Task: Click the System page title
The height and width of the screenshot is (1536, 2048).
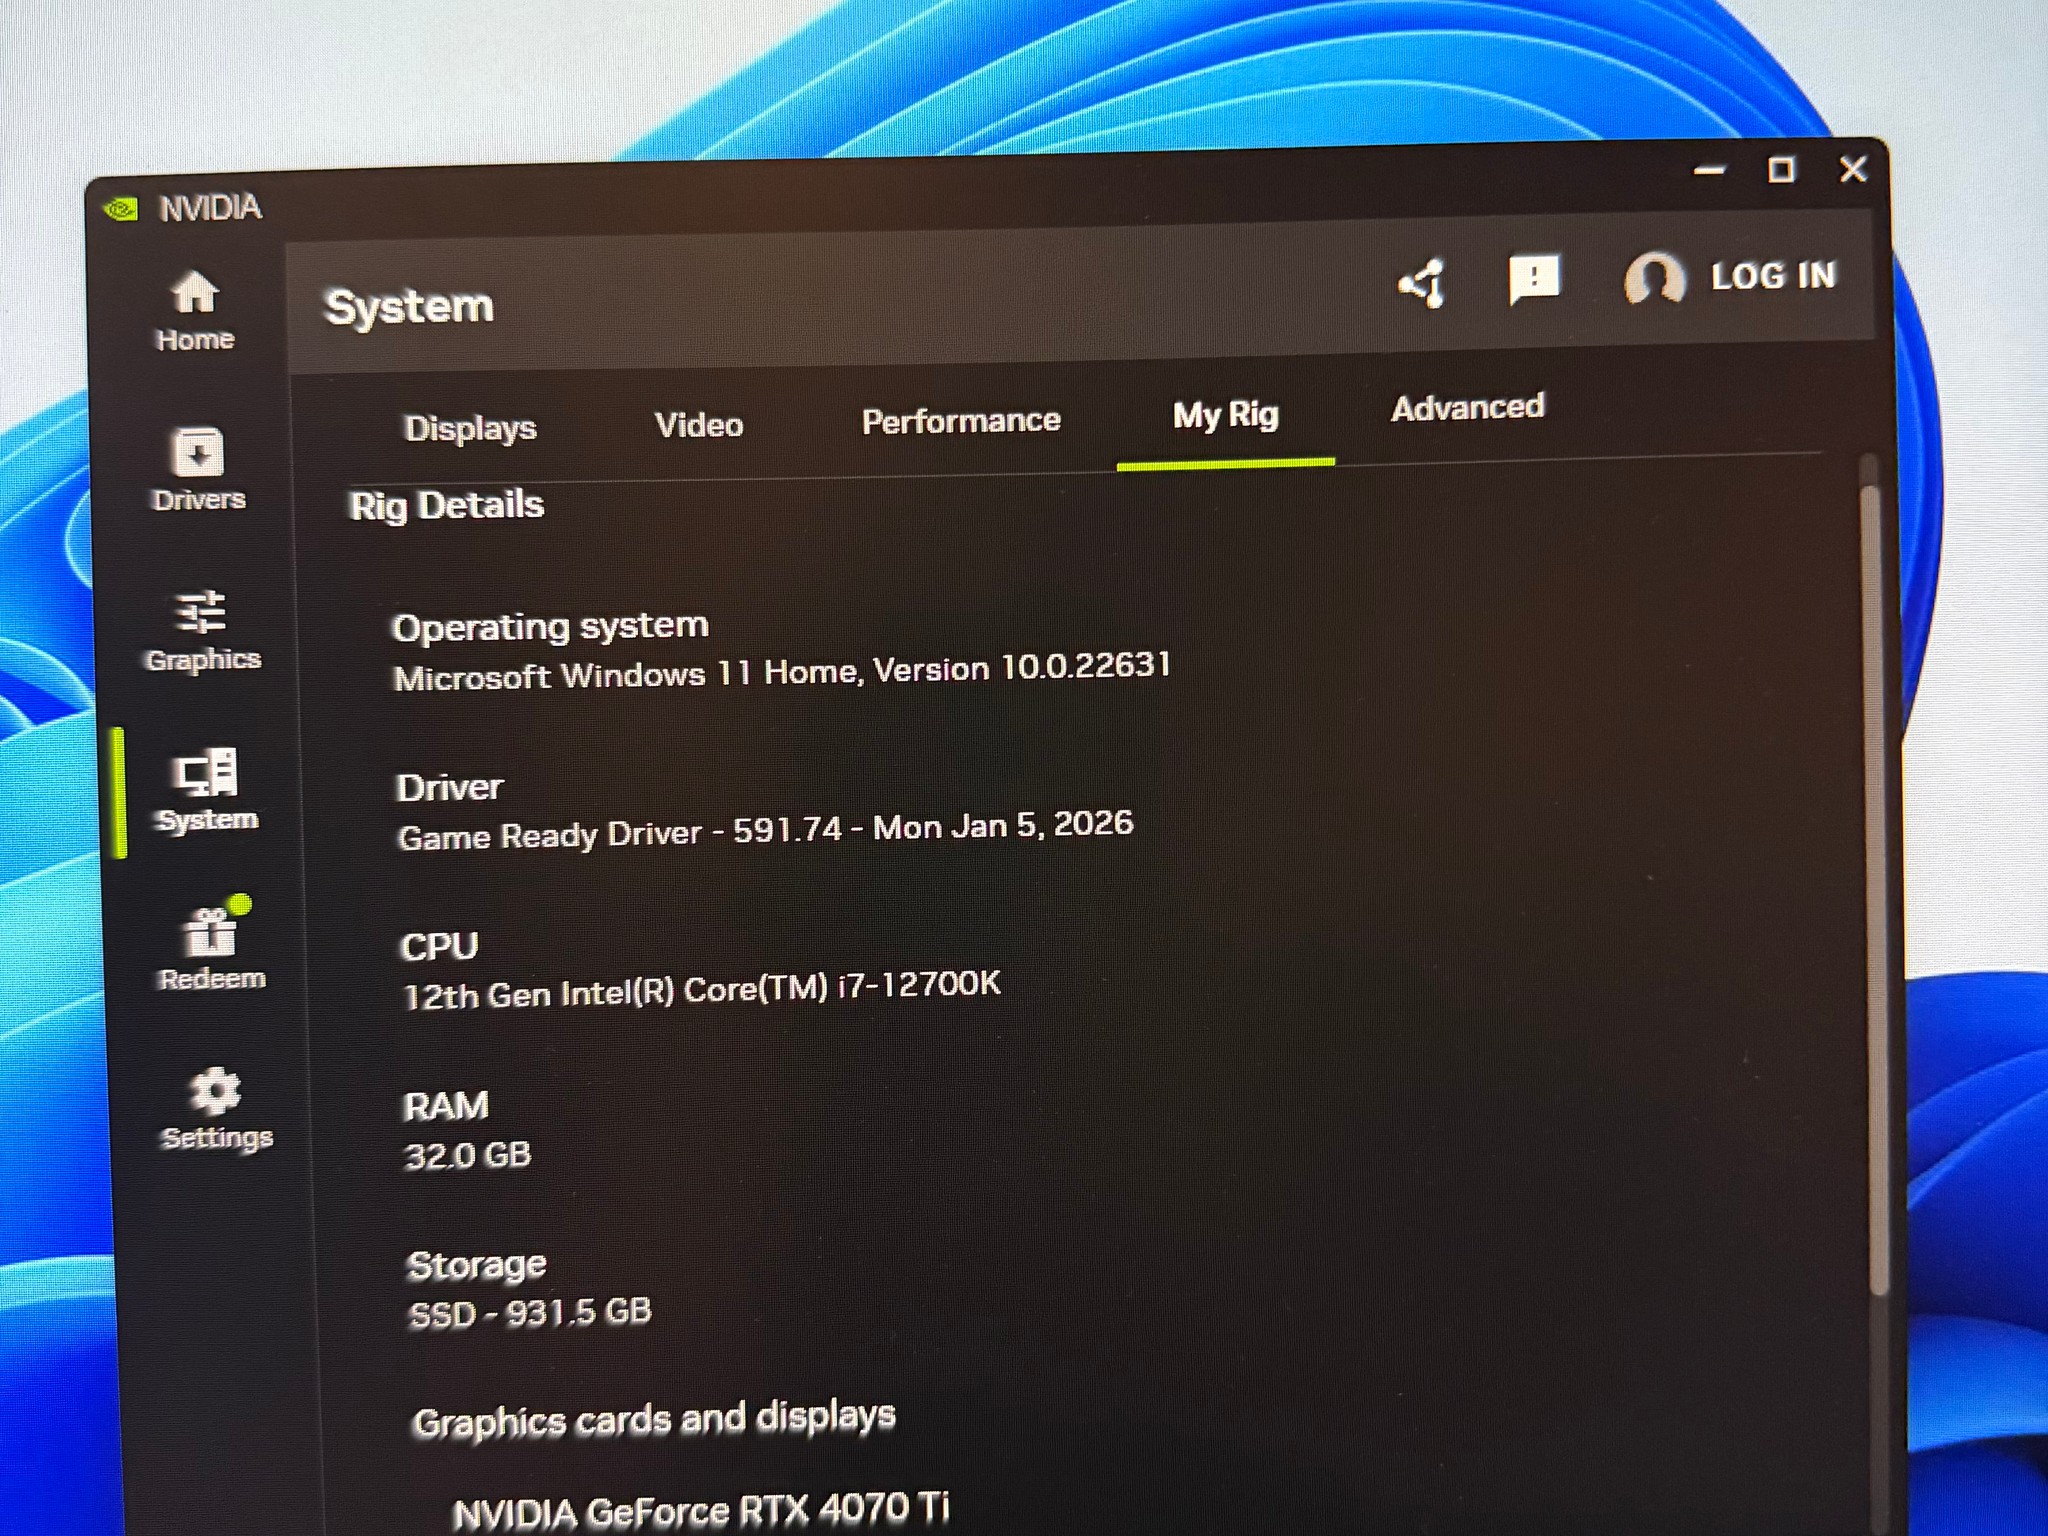Action: 409,306
